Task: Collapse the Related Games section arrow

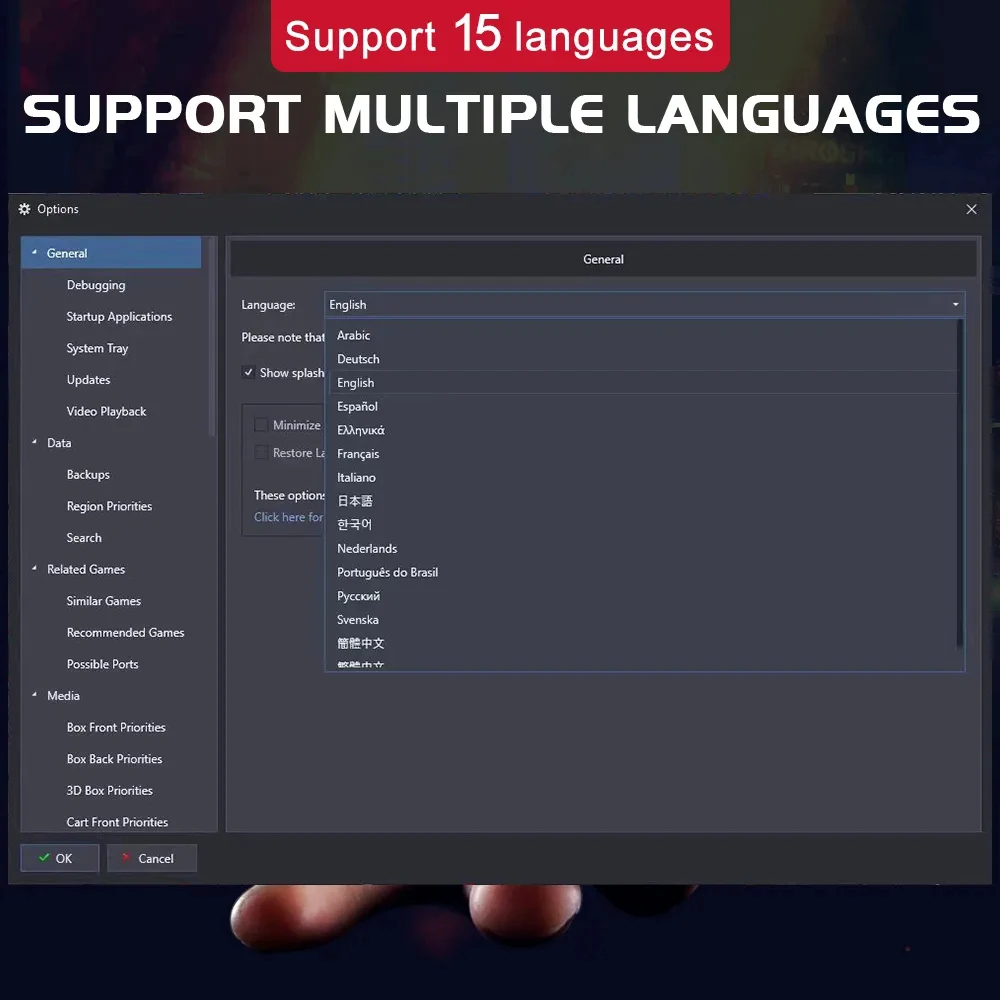Action: 34,569
